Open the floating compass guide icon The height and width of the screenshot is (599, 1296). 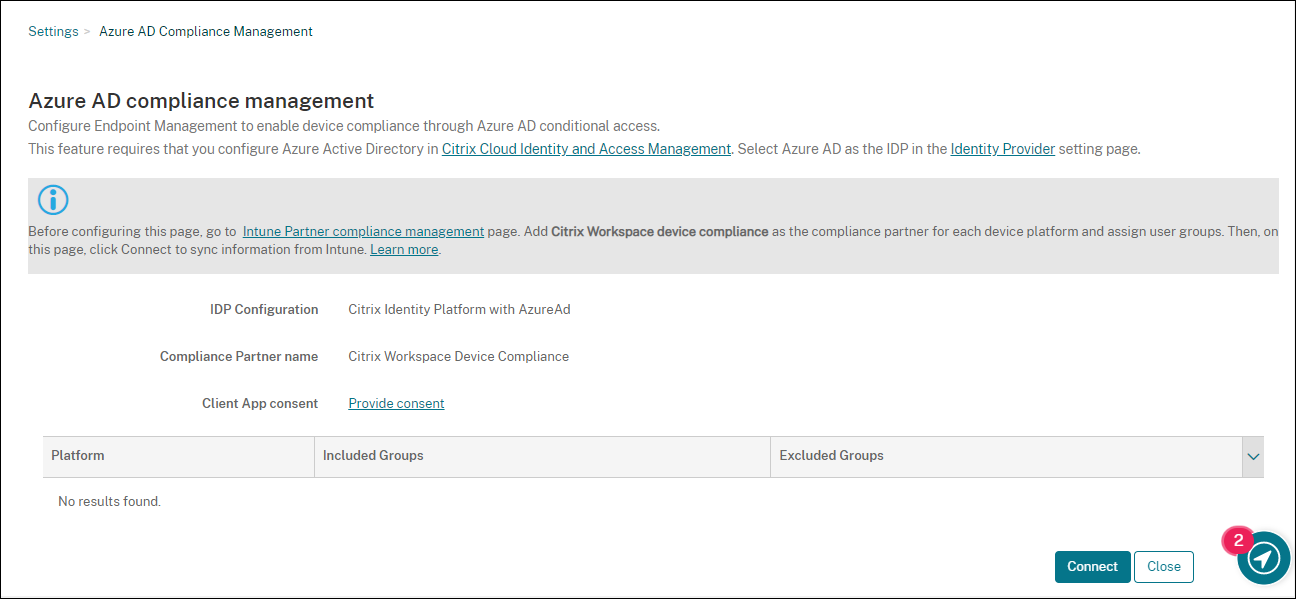point(1264,557)
